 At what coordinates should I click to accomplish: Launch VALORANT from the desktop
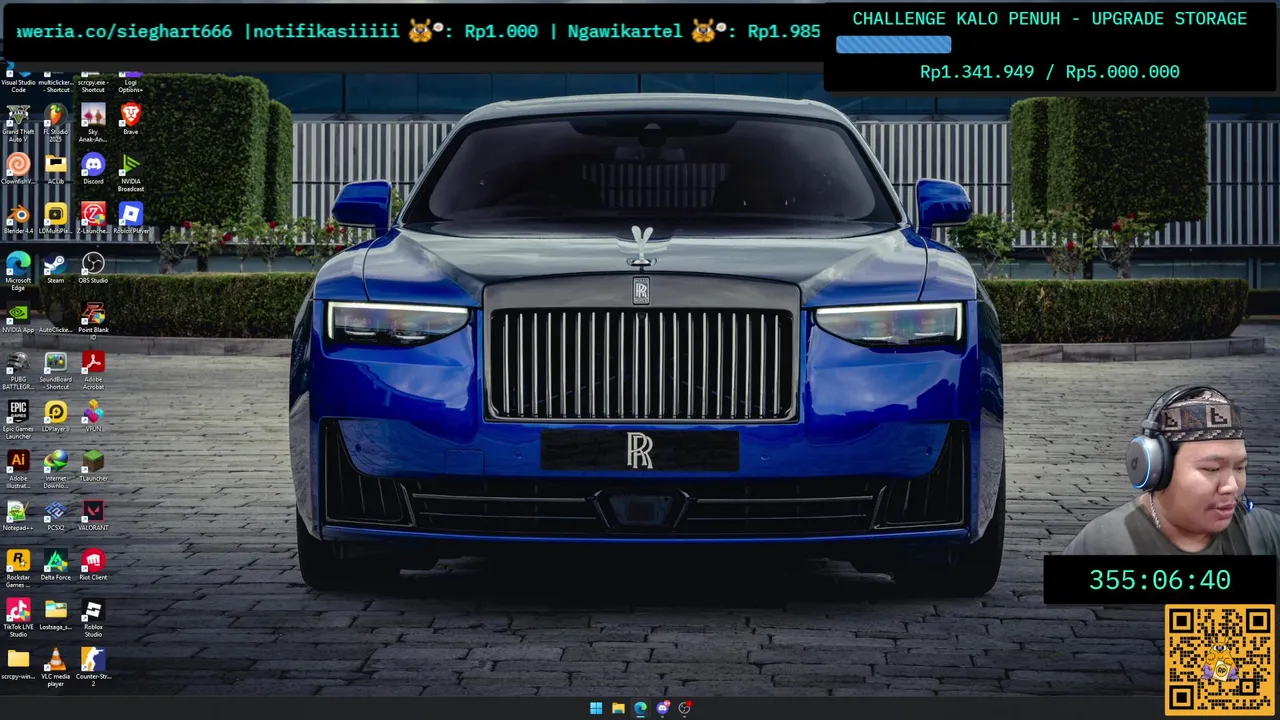pyautogui.click(x=93, y=515)
